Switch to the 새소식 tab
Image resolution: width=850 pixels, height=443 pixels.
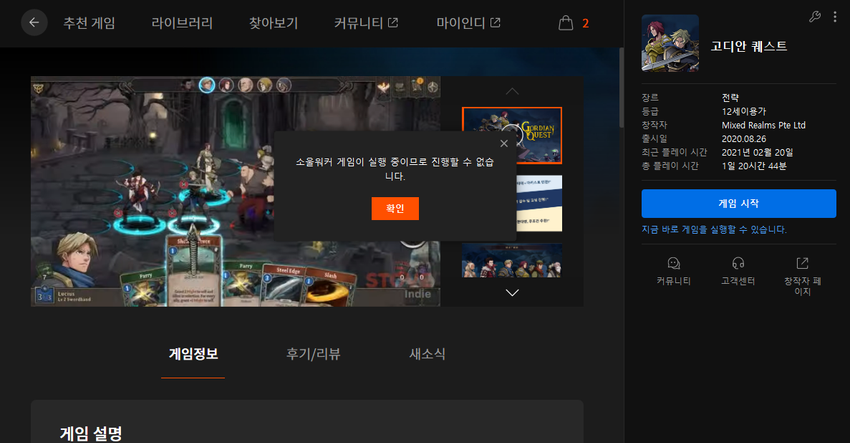[427, 354]
